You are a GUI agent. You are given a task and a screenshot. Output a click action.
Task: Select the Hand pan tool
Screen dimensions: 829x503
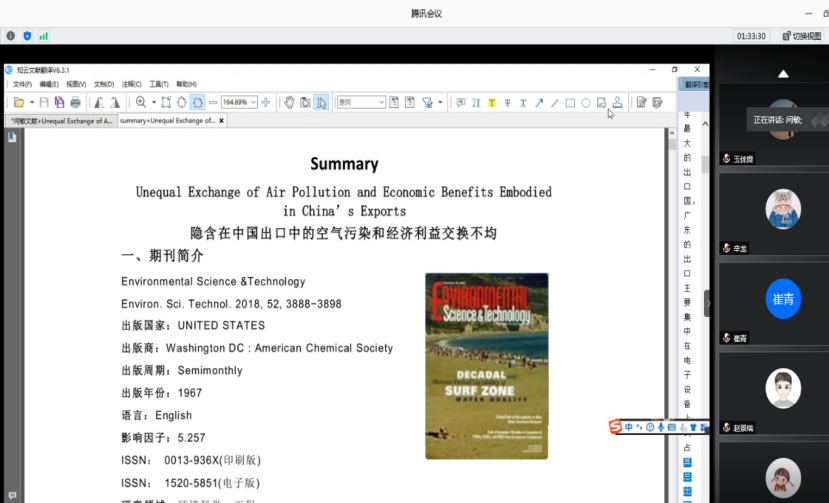point(289,102)
